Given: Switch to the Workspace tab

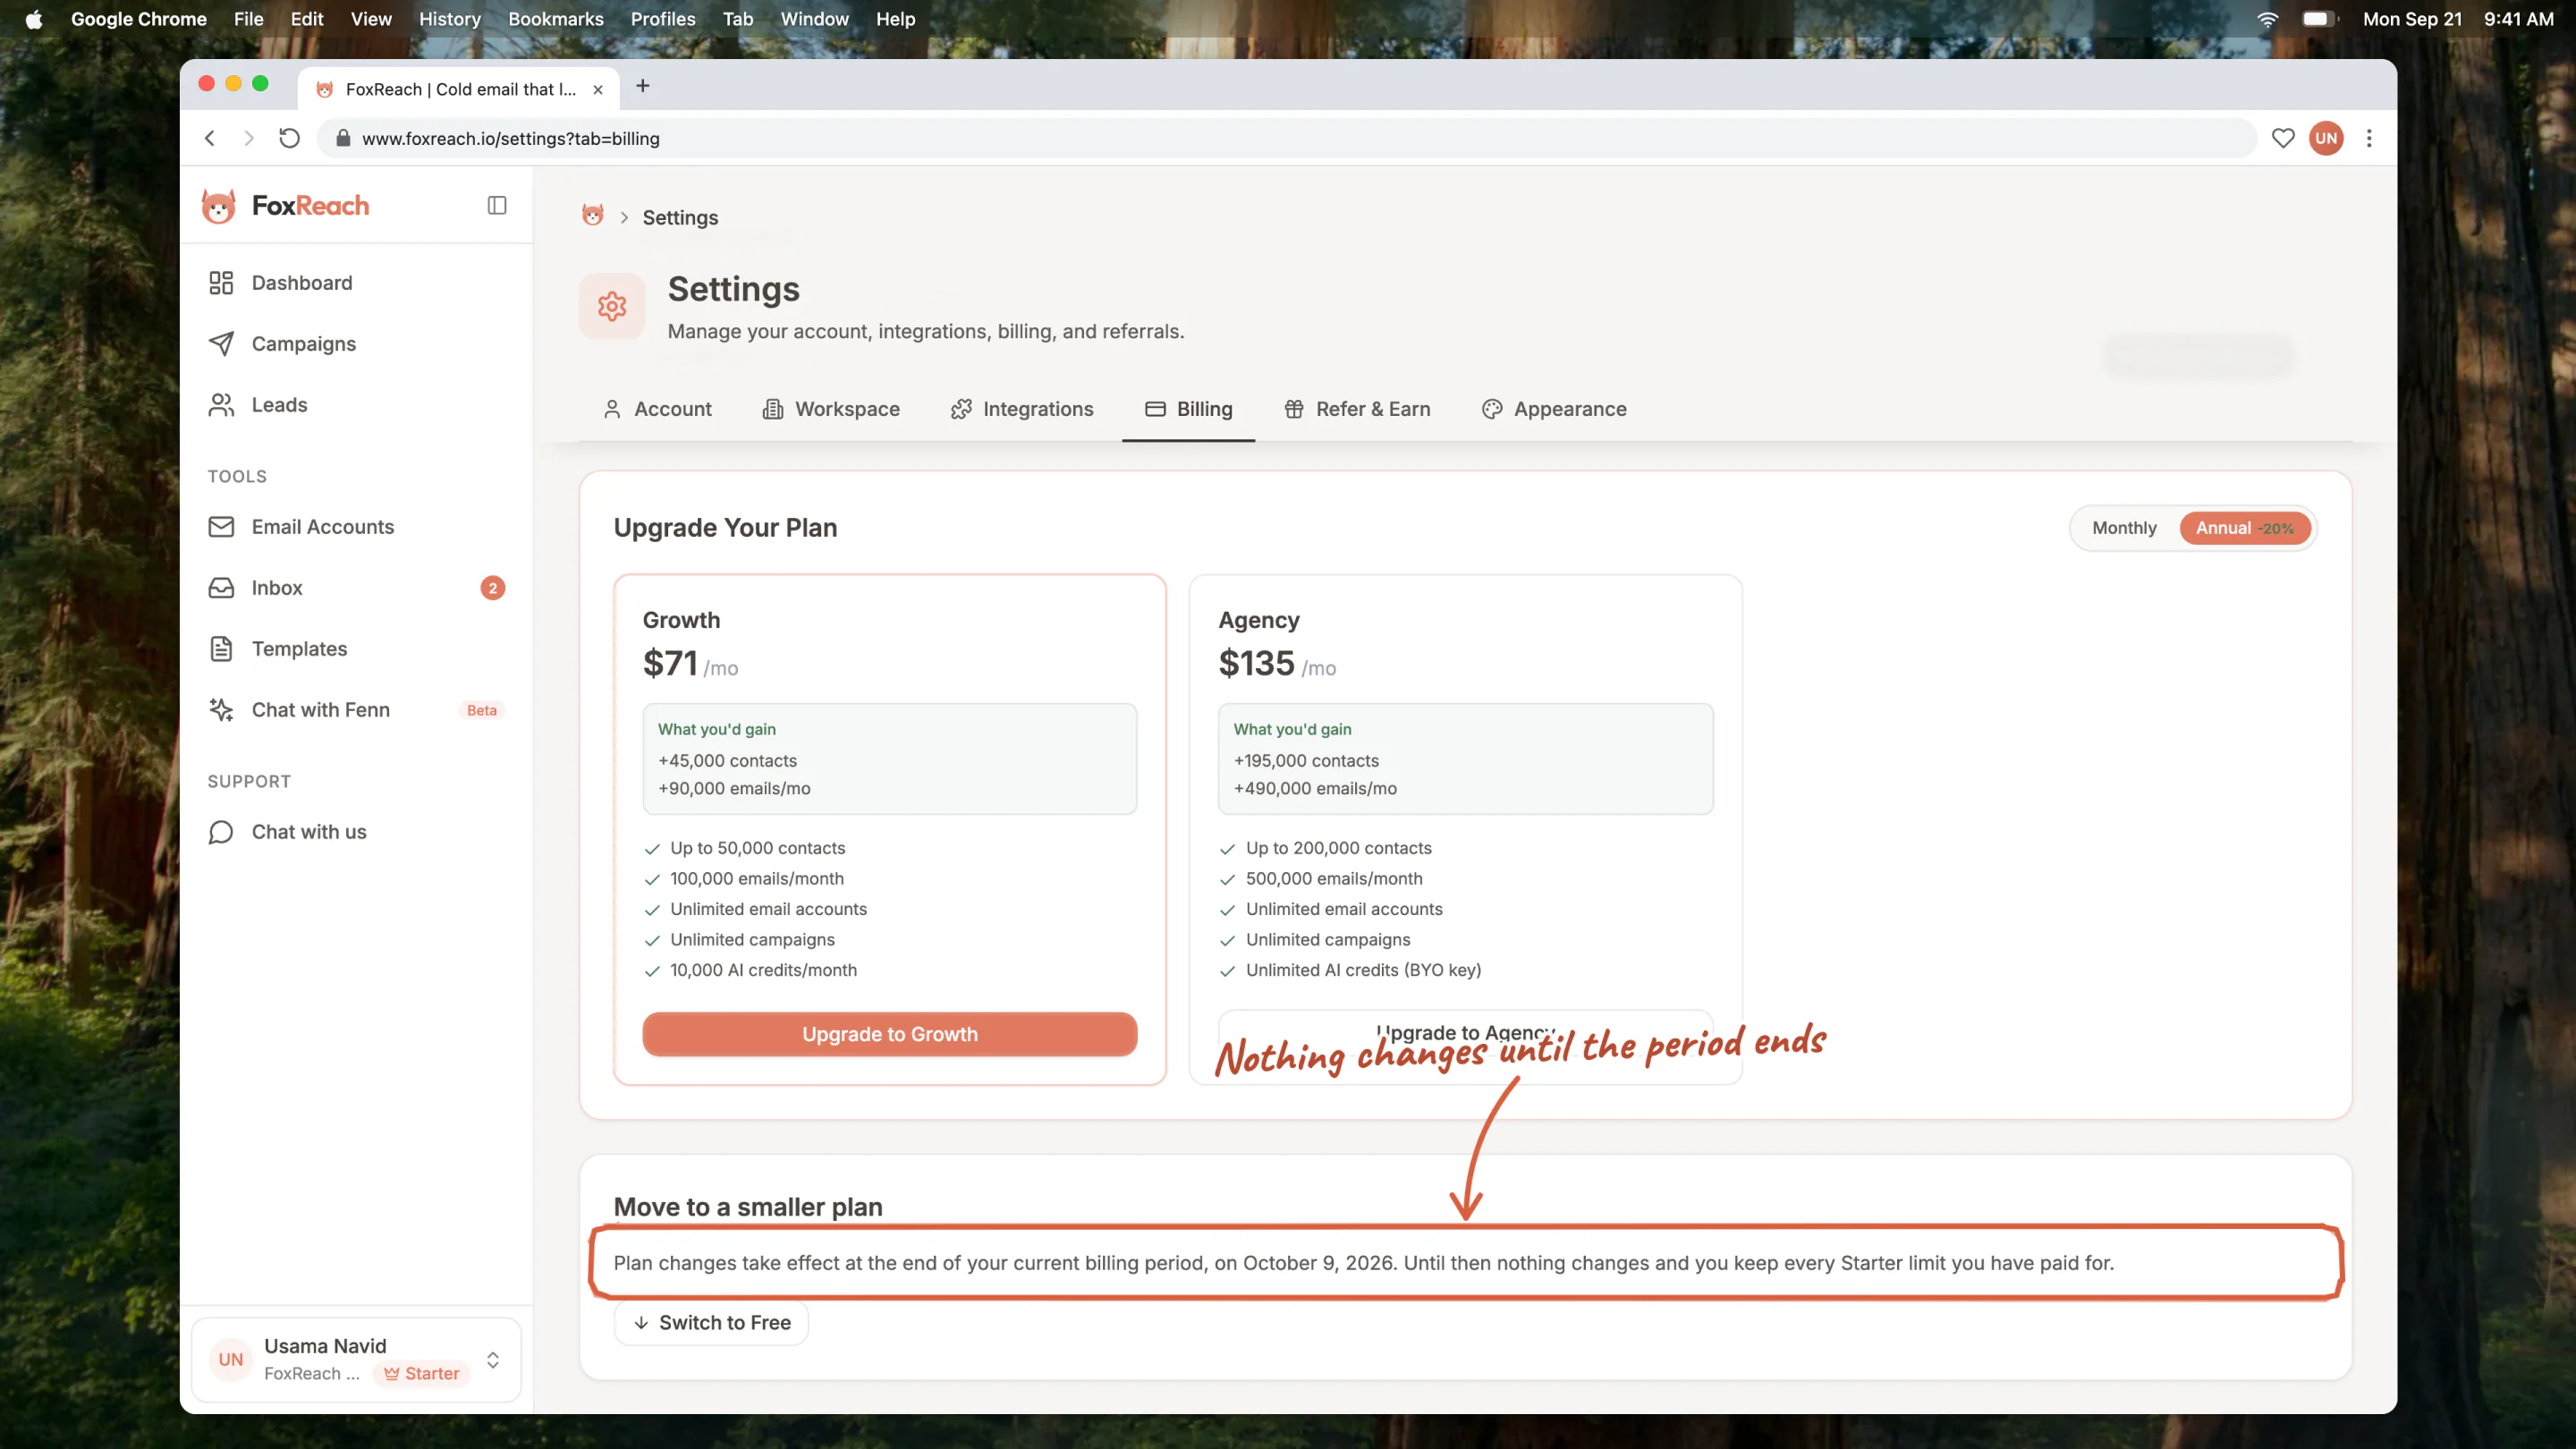Looking at the screenshot, I should [x=831, y=409].
